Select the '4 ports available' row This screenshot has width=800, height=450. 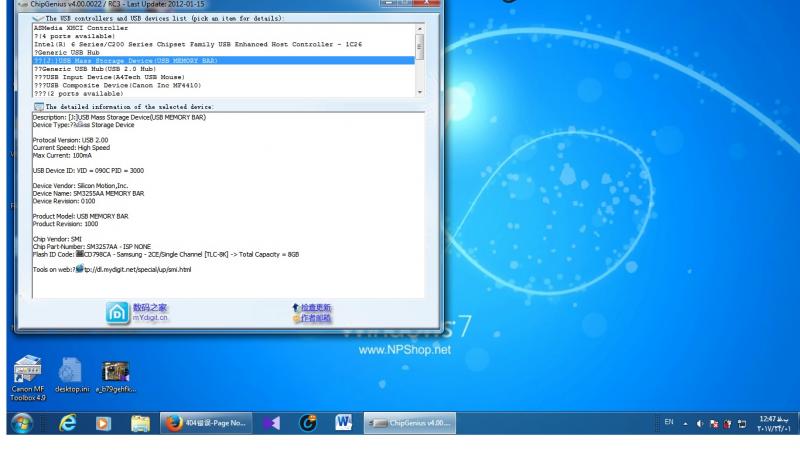(x=223, y=36)
